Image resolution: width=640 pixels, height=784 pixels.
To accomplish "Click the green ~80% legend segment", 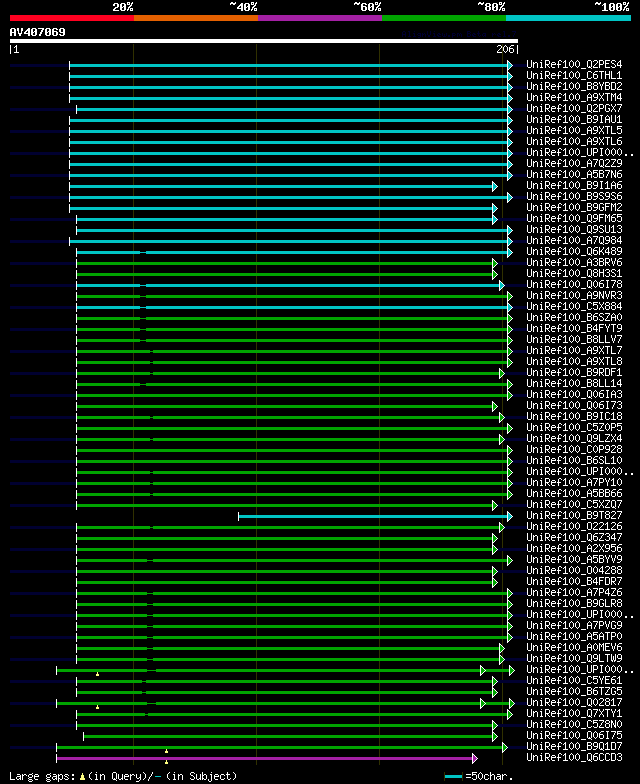I will 444,18.
